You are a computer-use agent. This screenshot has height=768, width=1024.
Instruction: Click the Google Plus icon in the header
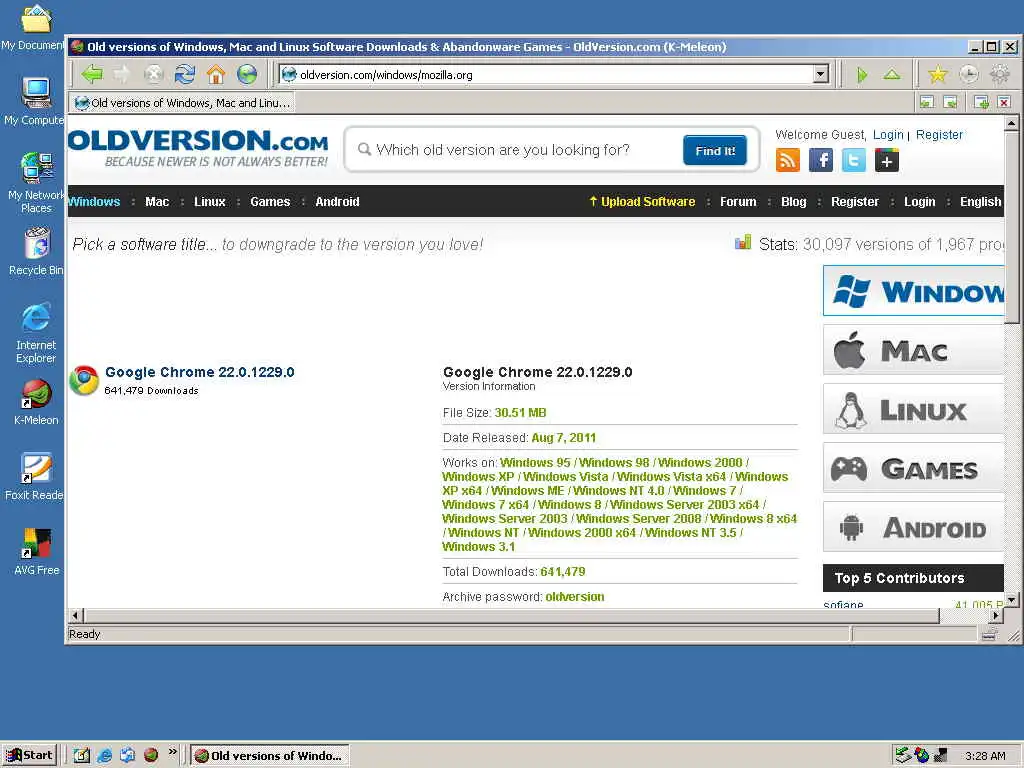tap(887, 160)
